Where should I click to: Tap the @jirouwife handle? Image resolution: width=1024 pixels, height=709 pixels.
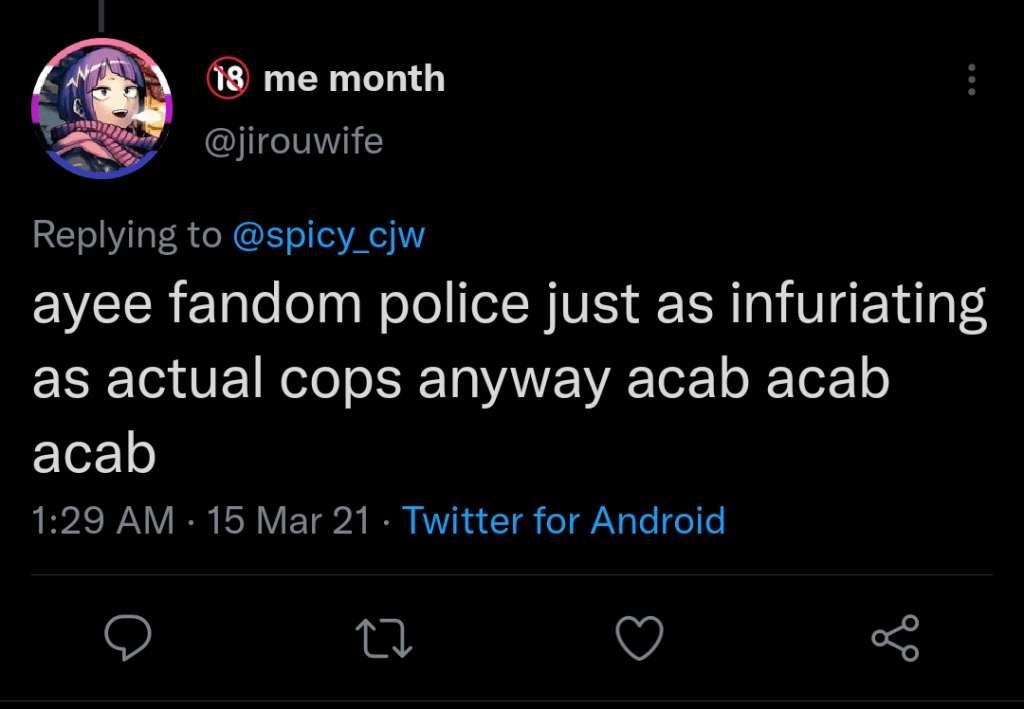[293, 141]
